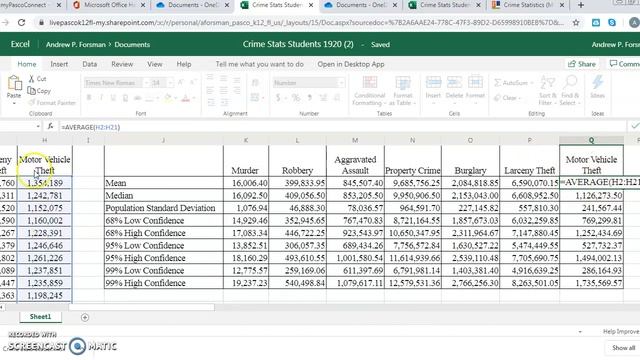The image size is (640, 360).
Task: Switch to Microsoft Office Home browser tab
Action: (x=109, y=5)
